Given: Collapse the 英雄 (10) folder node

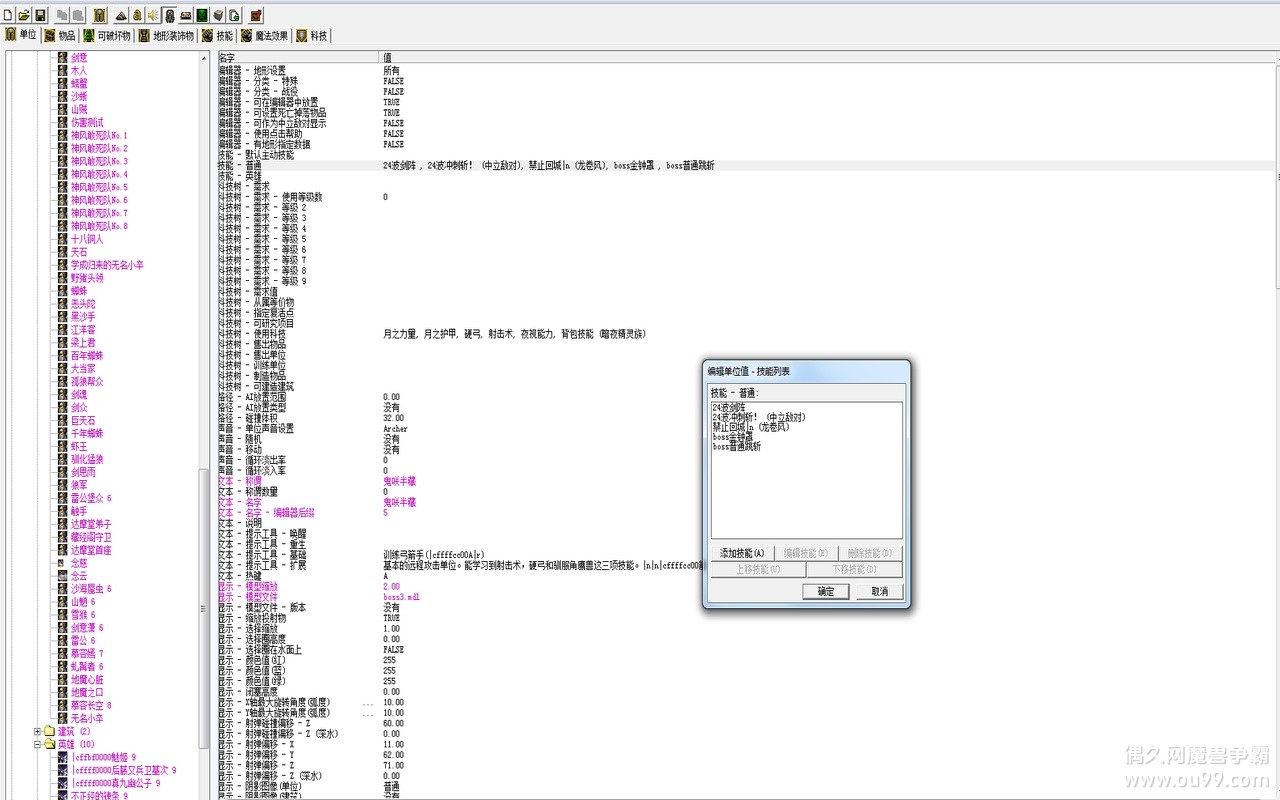Looking at the screenshot, I should (x=37, y=744).
